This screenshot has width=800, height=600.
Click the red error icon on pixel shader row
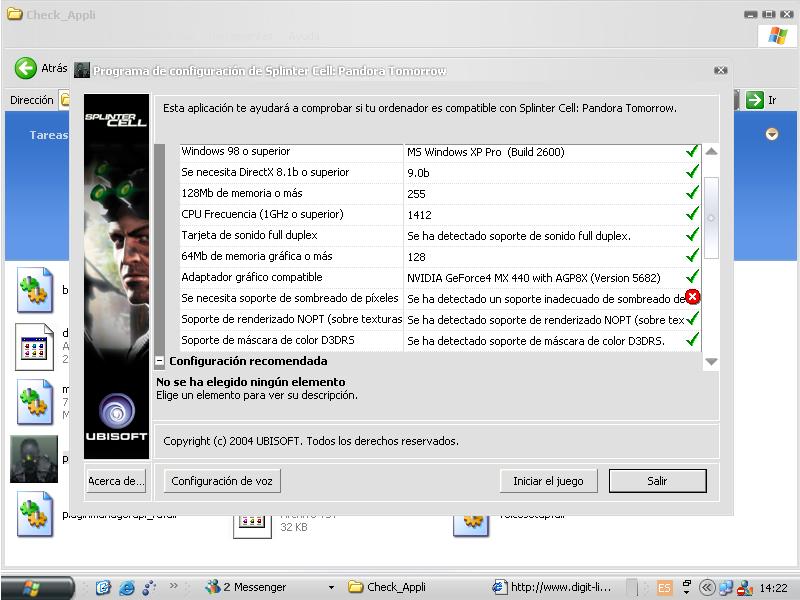(x=692, y=297)
